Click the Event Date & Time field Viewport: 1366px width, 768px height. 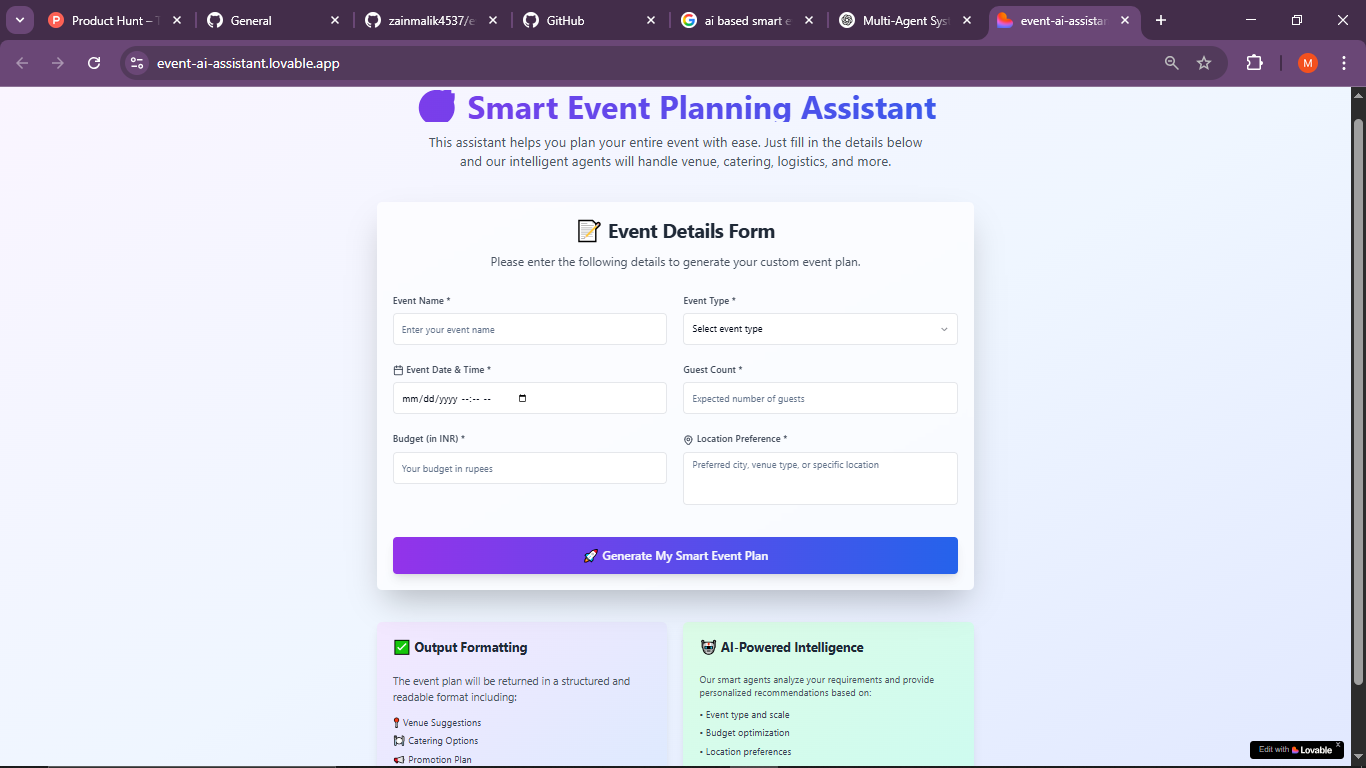coord(529,398)
